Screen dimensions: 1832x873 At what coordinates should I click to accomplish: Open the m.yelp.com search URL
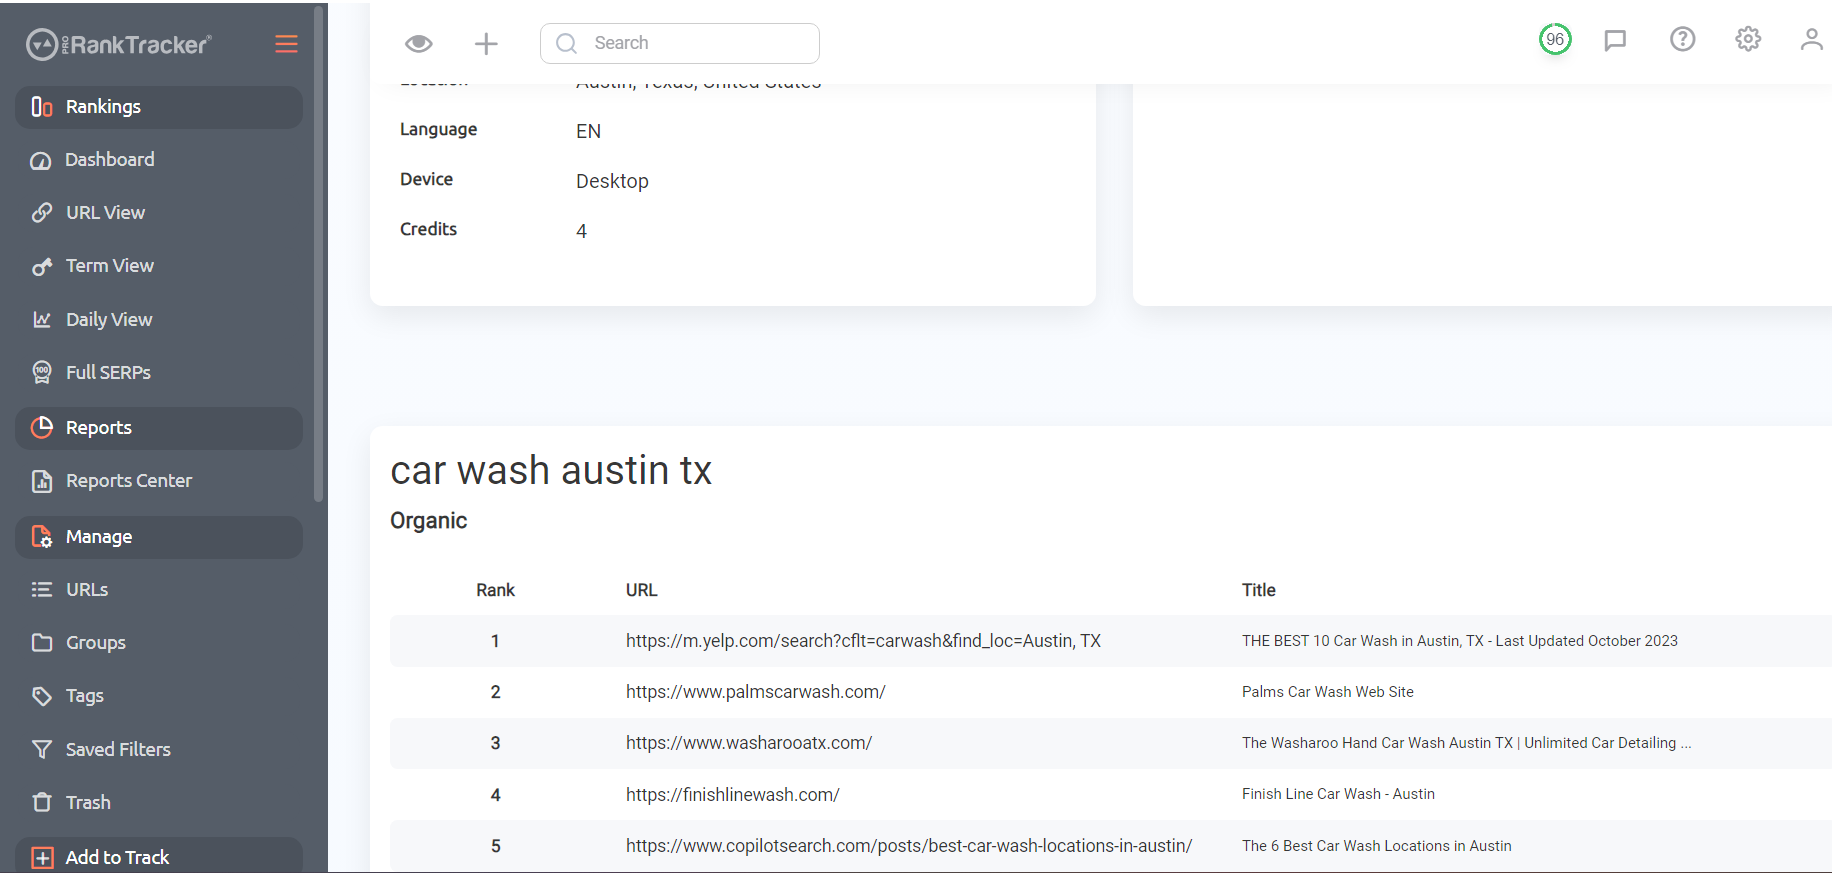click(863, 641)
